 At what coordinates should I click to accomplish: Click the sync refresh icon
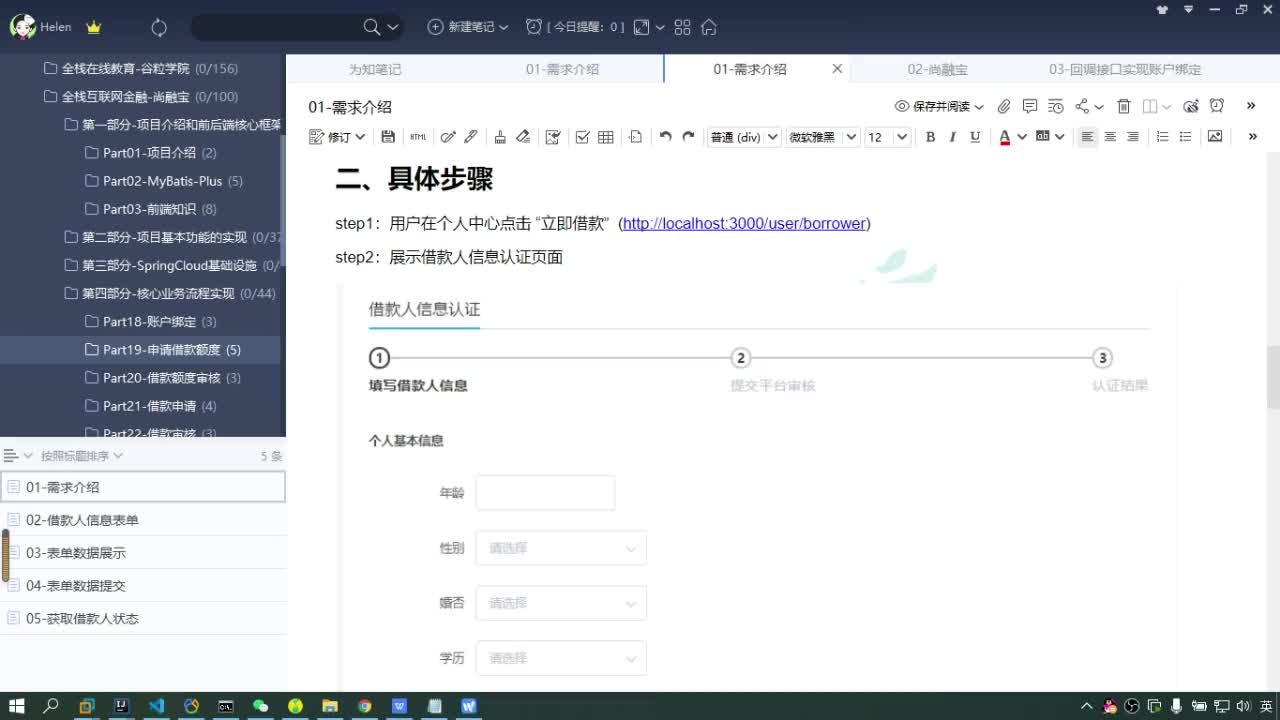click(159, 27)
